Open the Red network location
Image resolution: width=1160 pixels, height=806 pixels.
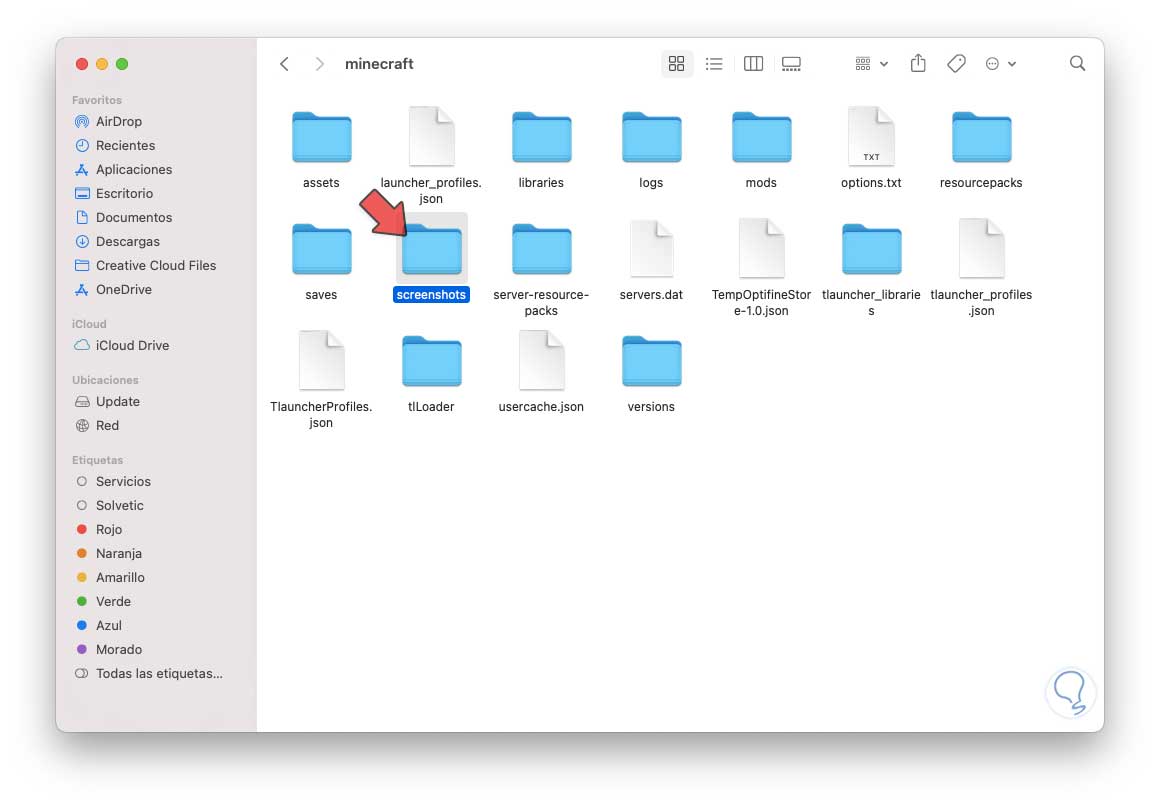pyautogui.click(x=96, y=426)
